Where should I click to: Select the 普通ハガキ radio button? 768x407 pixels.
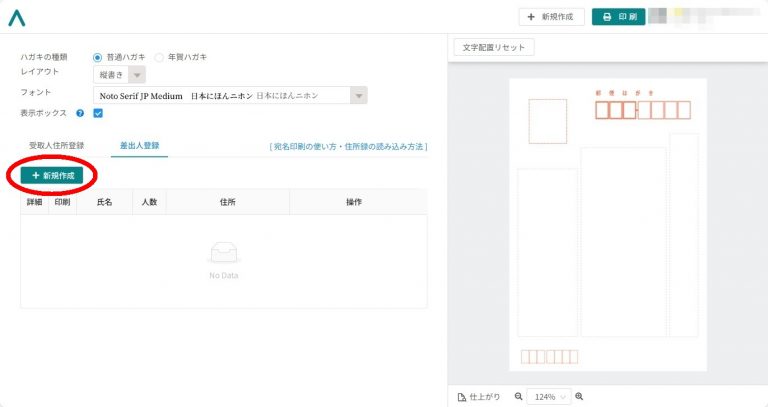click(97, 57)
